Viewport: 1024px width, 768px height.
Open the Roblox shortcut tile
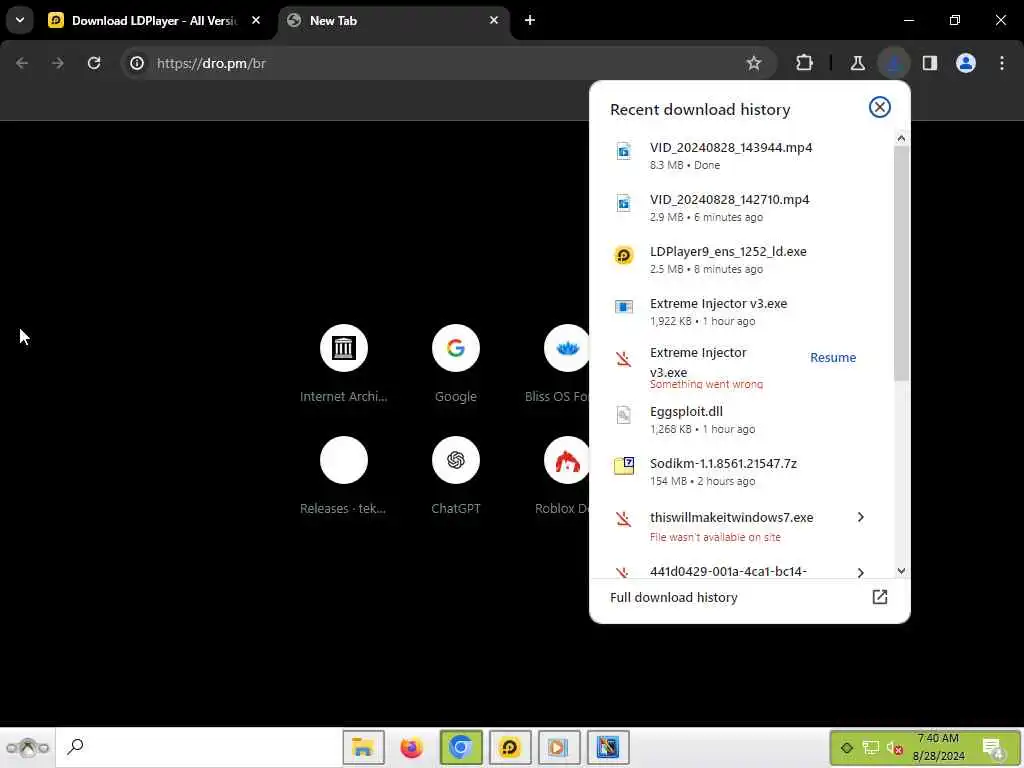coord(563,476)
